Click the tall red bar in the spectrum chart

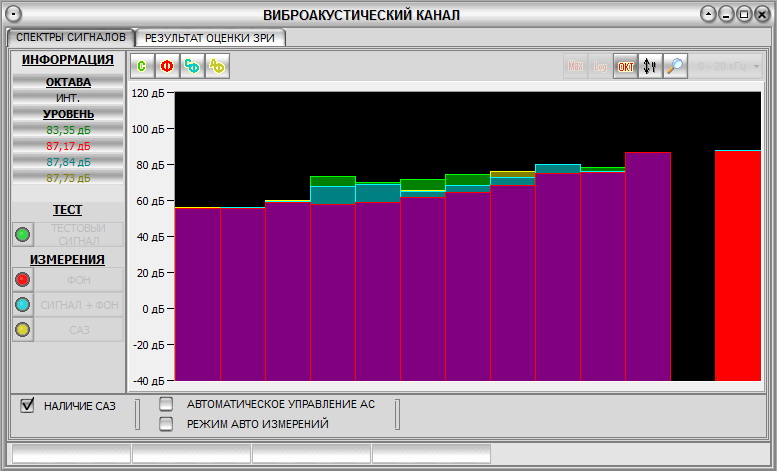(738, 265)
